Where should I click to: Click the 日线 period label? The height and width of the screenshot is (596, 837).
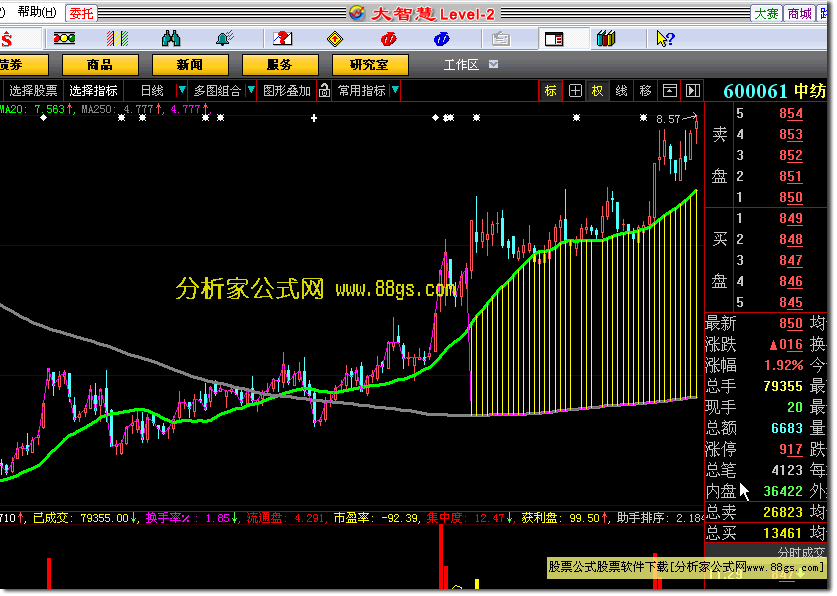tap(152, 91)
